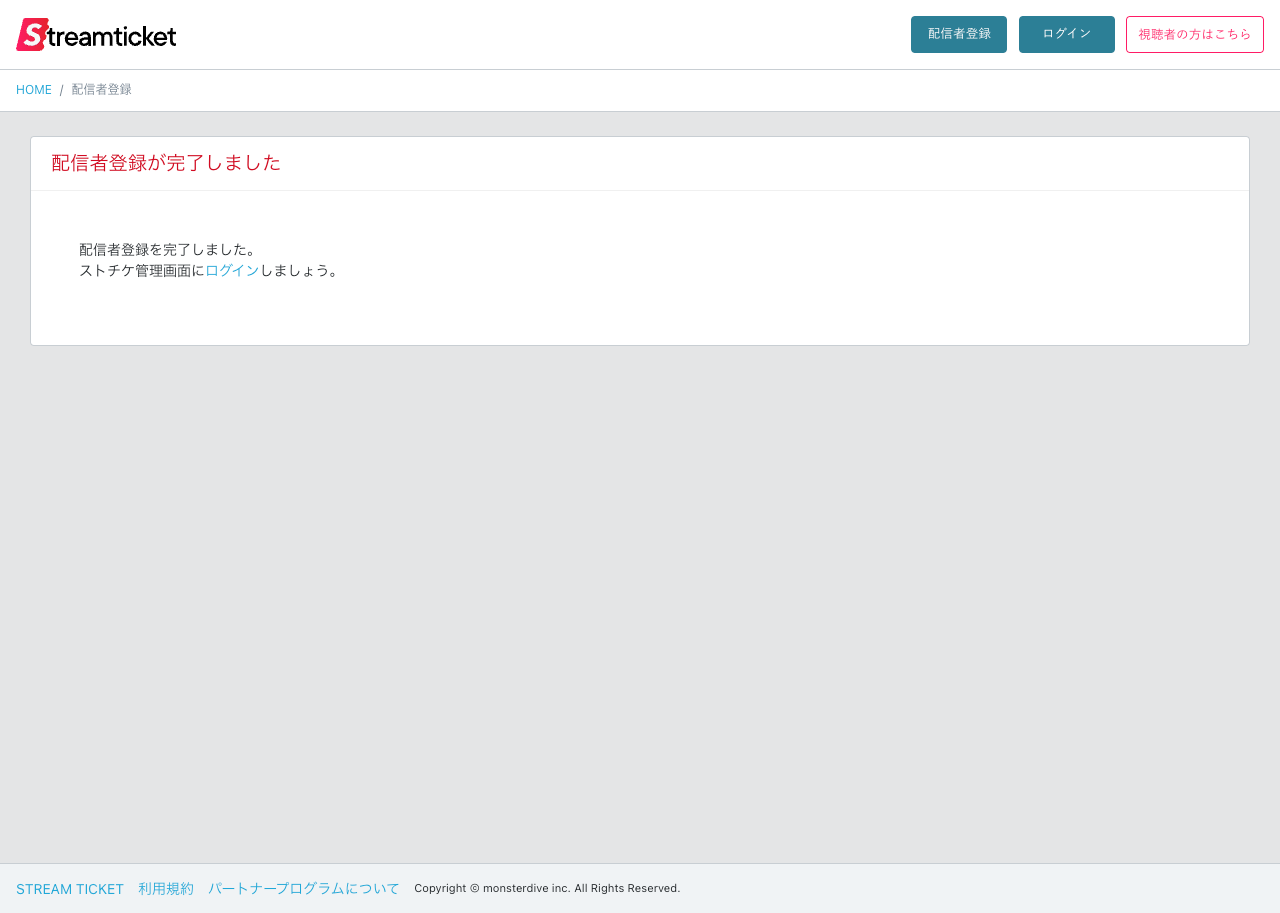Open the STREAM TICKET footer link
Image resolution: width=1280 pixels, height=913 pixels.
tap(70, 889)
